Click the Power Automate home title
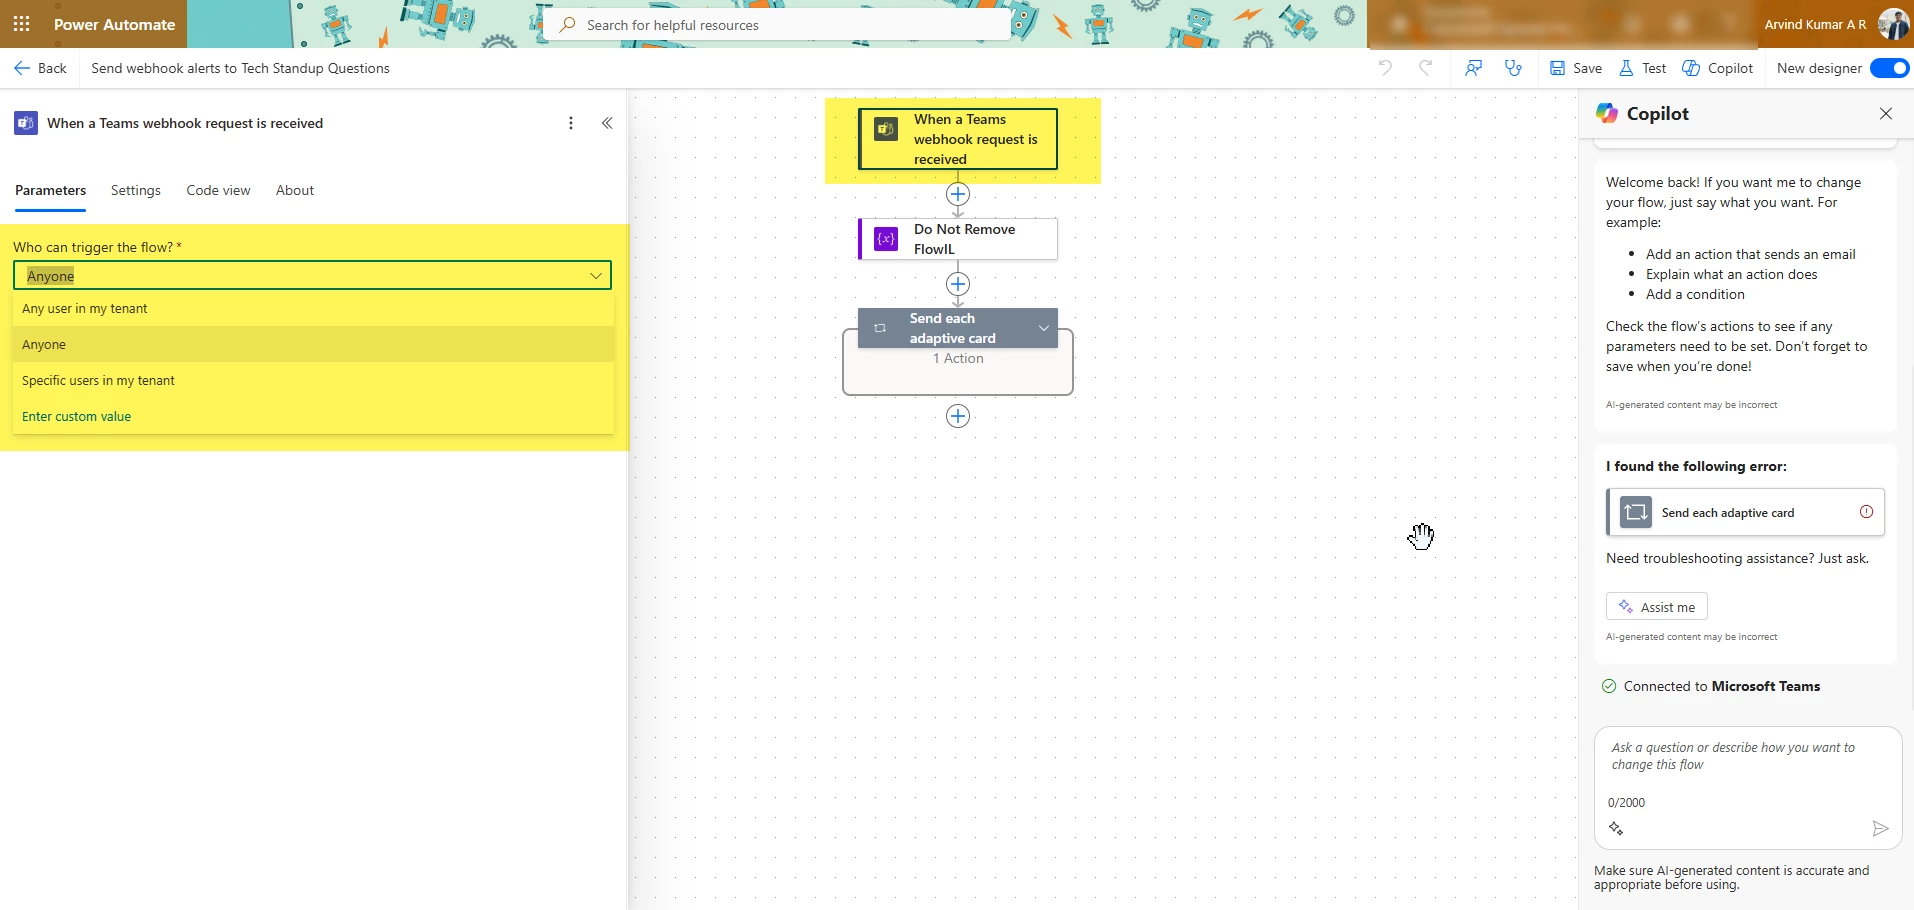 coord(114,24)
